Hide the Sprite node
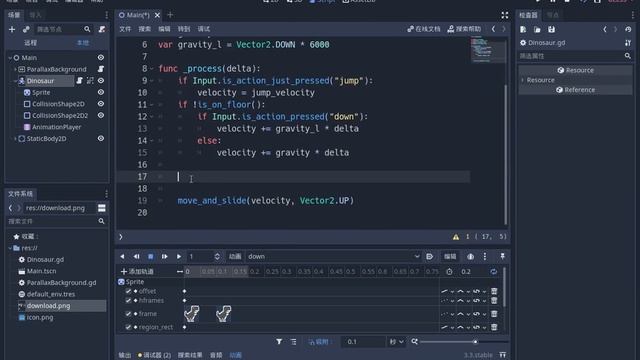The width and height of the screenshot is (640, 360). tap(101, 92)
